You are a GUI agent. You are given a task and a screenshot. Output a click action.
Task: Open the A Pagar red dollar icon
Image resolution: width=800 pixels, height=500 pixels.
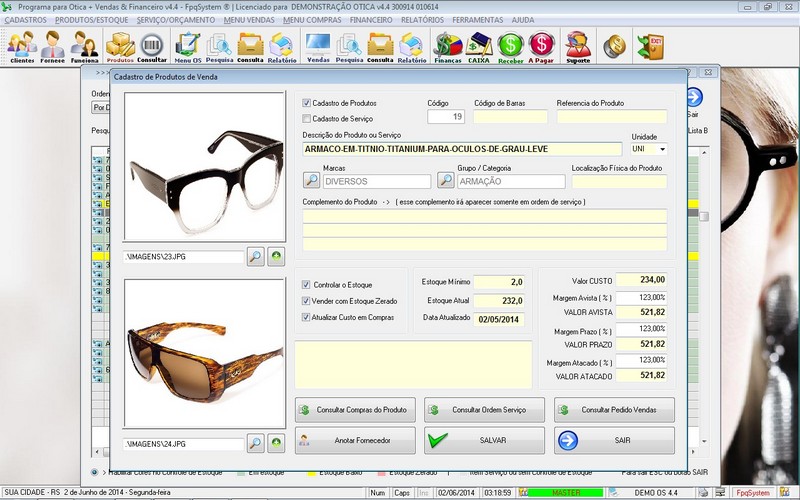[542, 46]
